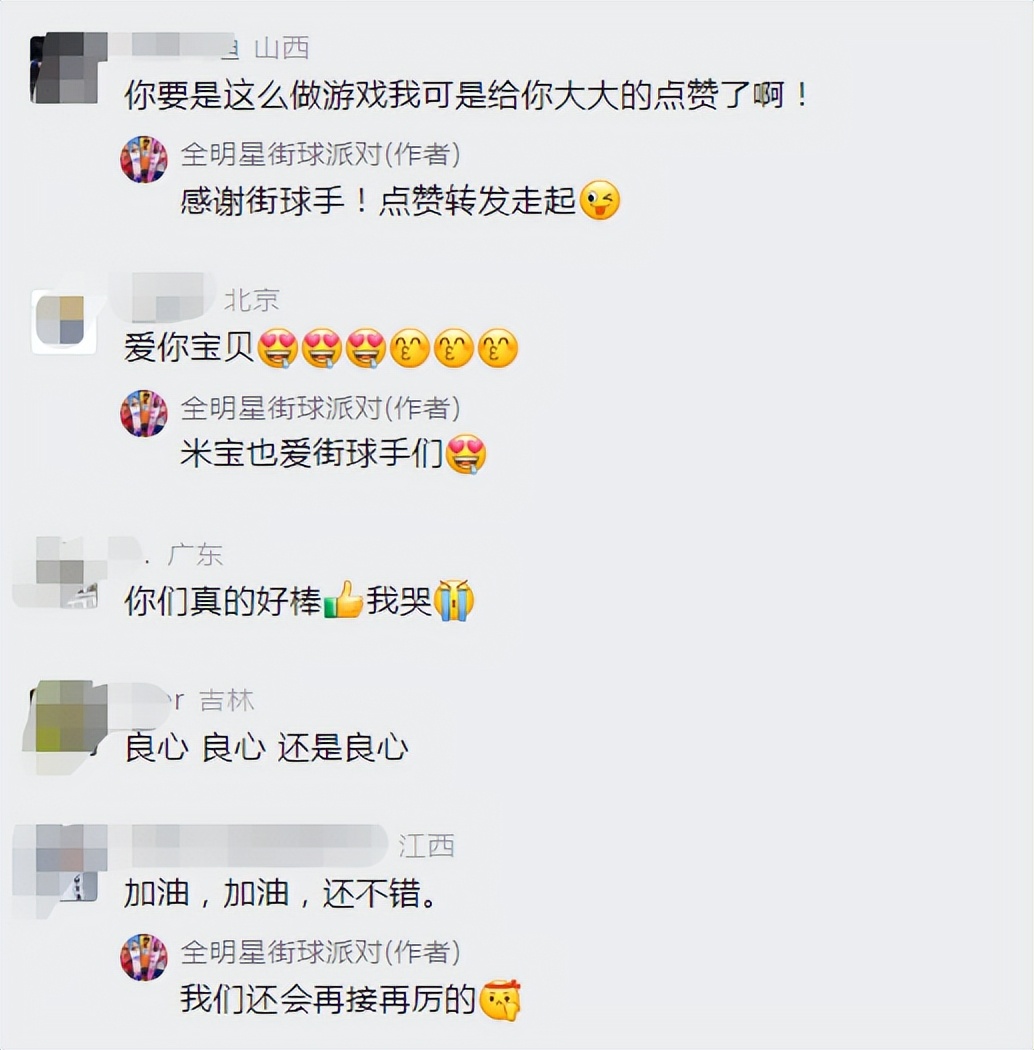Click the headband emoji after 我们还会再接再厉的
The image size is (1034, 1050).
500,999
